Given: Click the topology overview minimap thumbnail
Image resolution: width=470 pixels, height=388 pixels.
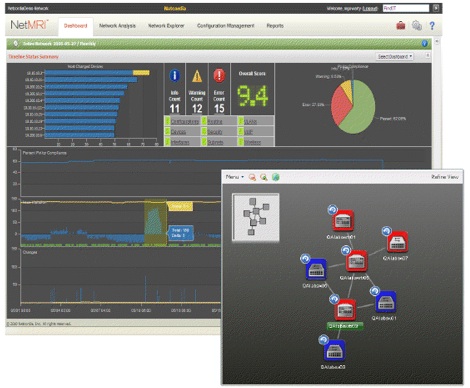Looking at the screenshot, I should click(256, 217).
